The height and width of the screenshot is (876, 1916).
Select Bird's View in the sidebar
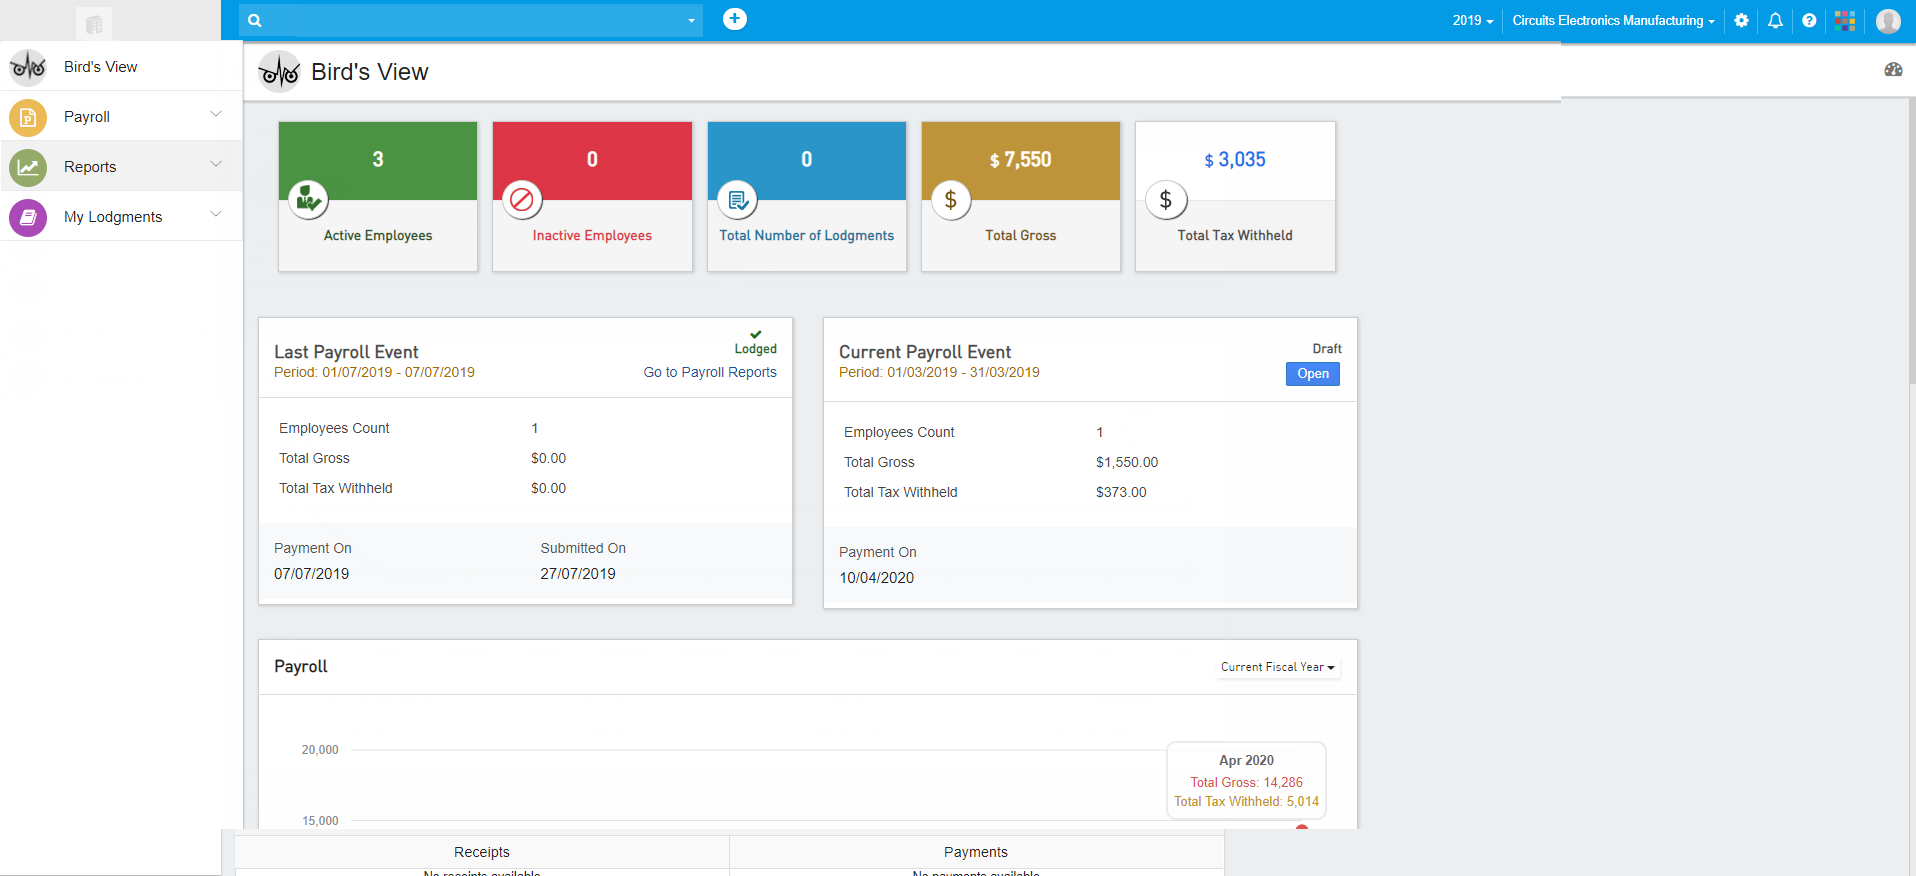(100, 67)
